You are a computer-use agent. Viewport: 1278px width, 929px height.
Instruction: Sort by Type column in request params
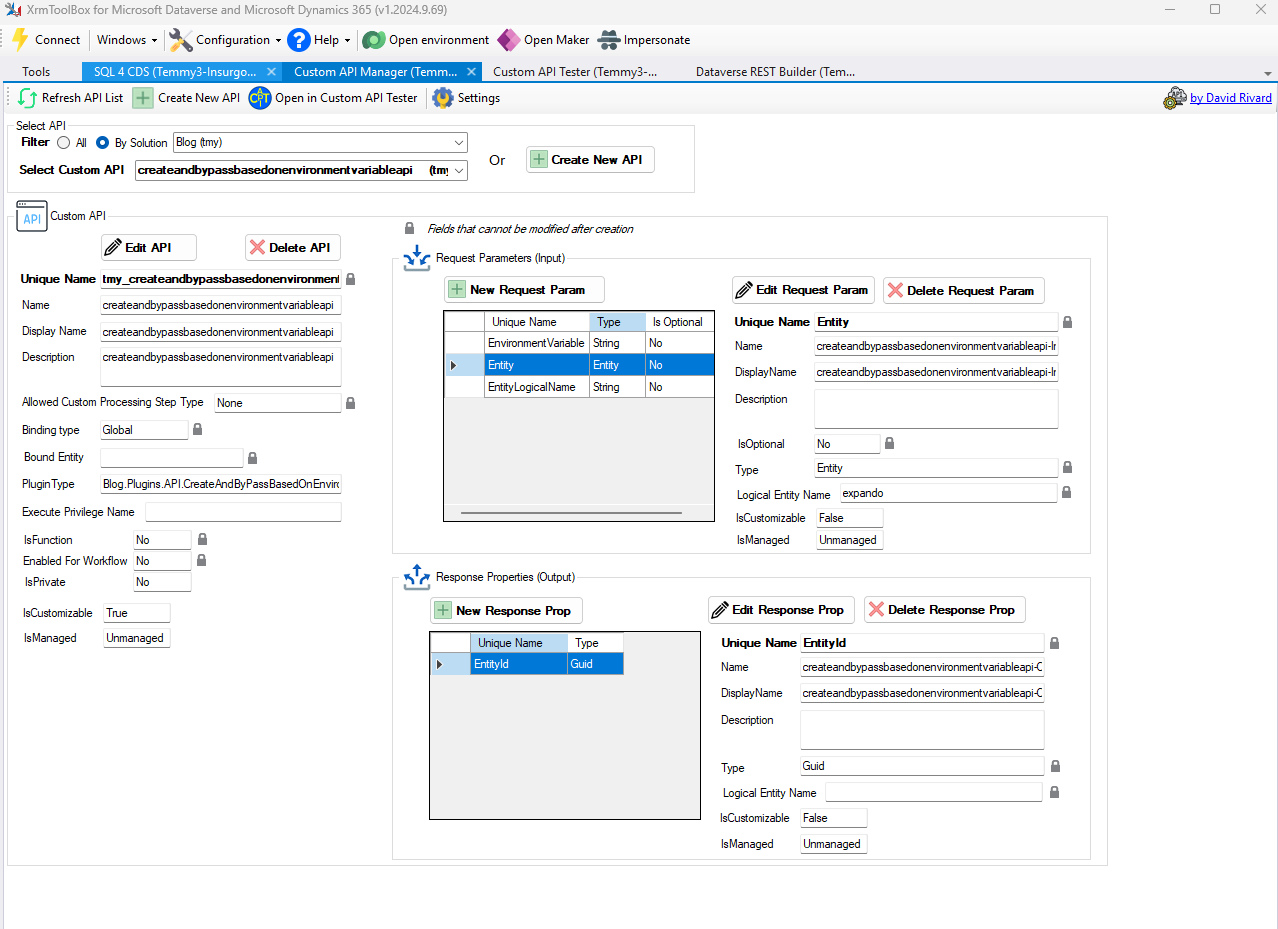pyautogui.click(x=617, y=322)
